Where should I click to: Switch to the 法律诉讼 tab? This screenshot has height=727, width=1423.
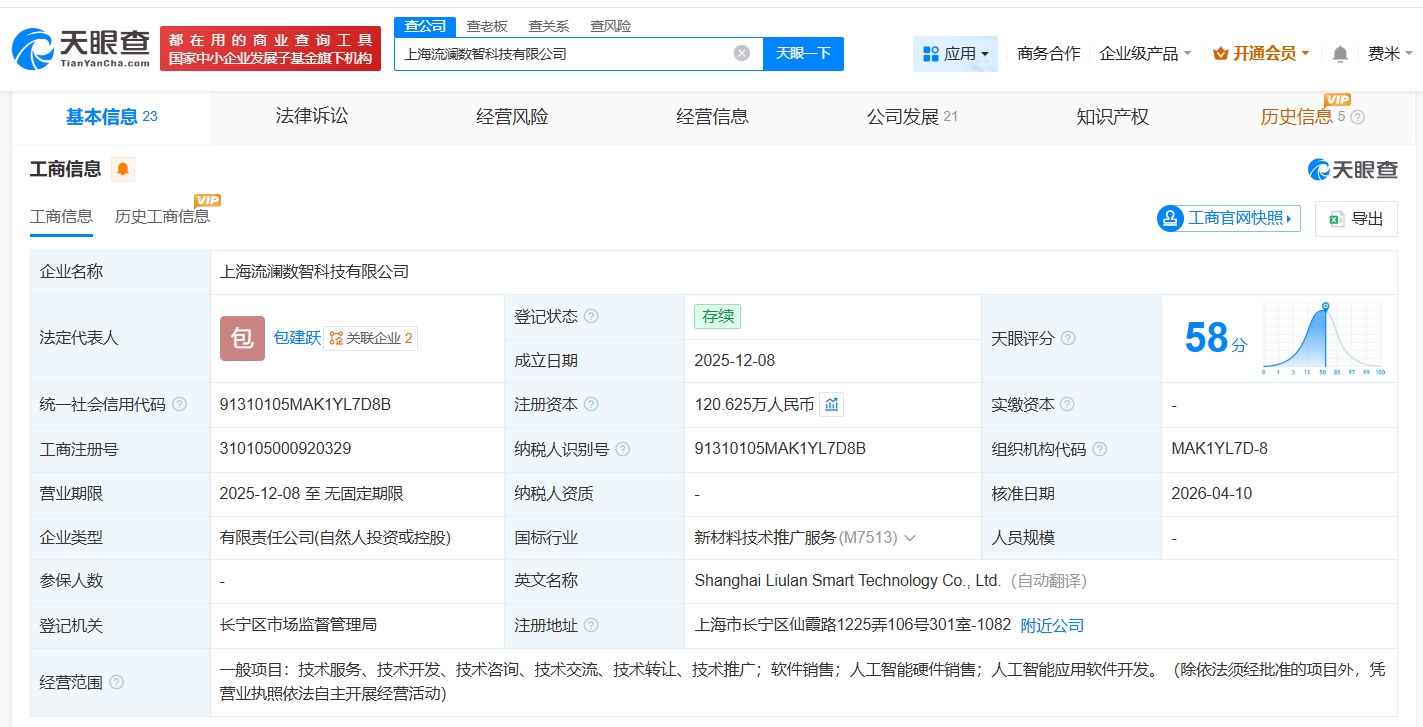point(312,117)
